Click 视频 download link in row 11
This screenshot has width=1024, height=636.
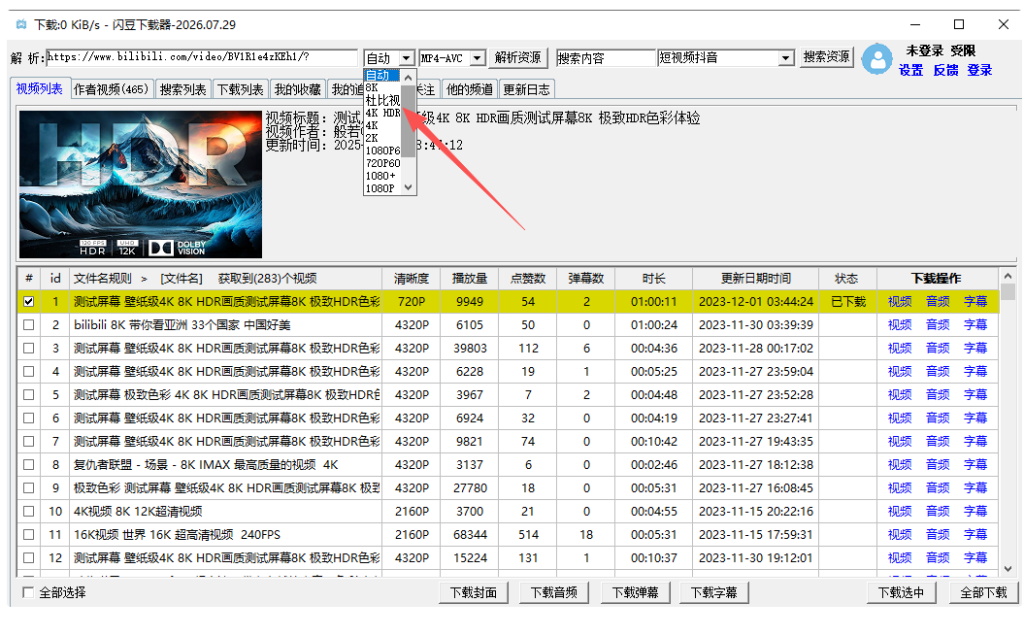899,534
